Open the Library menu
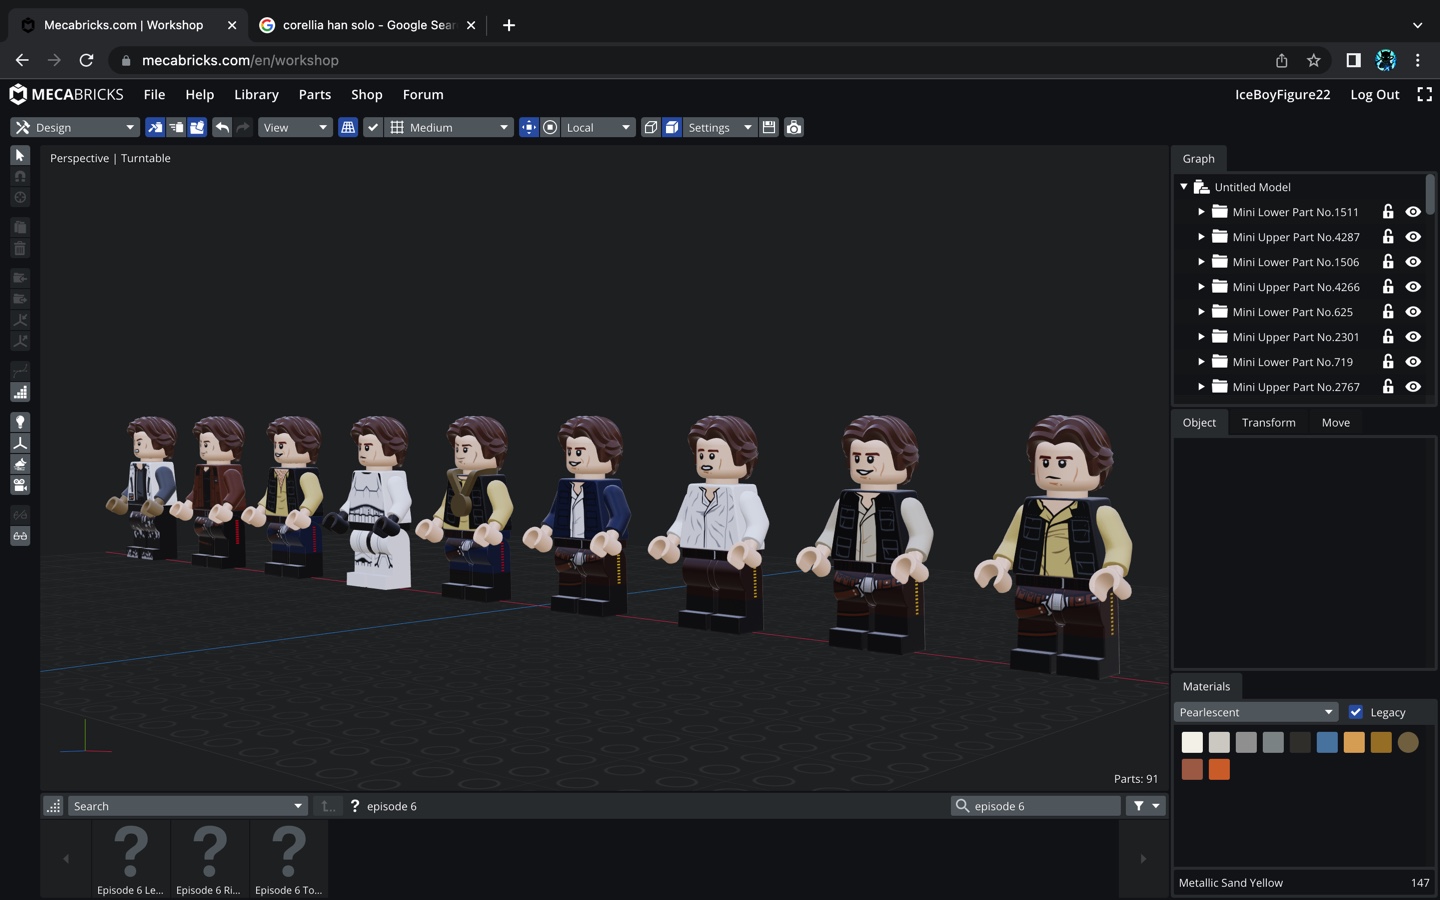This screenshot has height=900, width=1440. (x=256, y=94)
